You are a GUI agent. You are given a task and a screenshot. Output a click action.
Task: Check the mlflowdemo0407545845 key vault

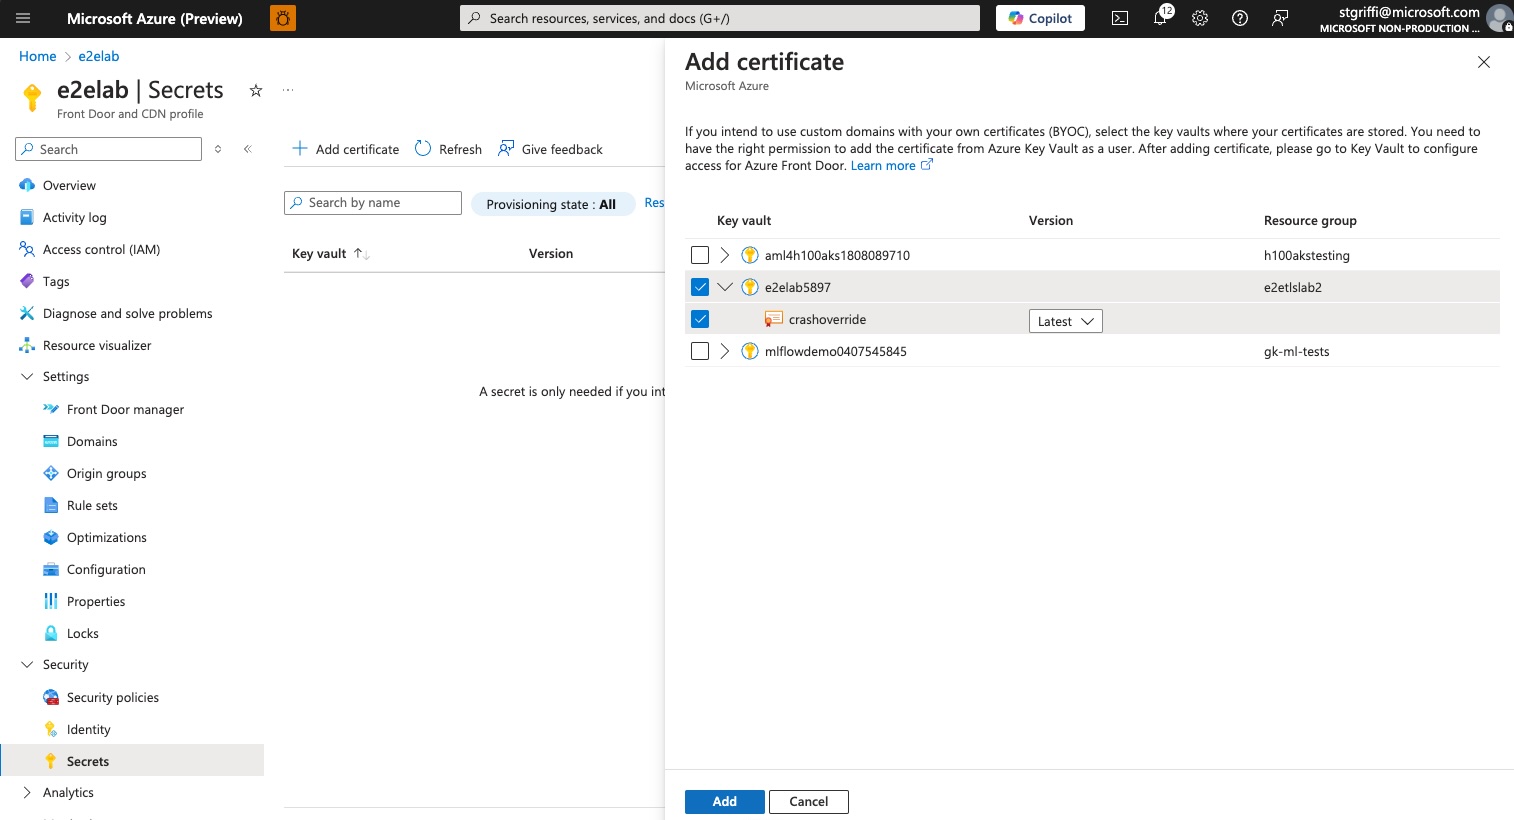point(699,351)
